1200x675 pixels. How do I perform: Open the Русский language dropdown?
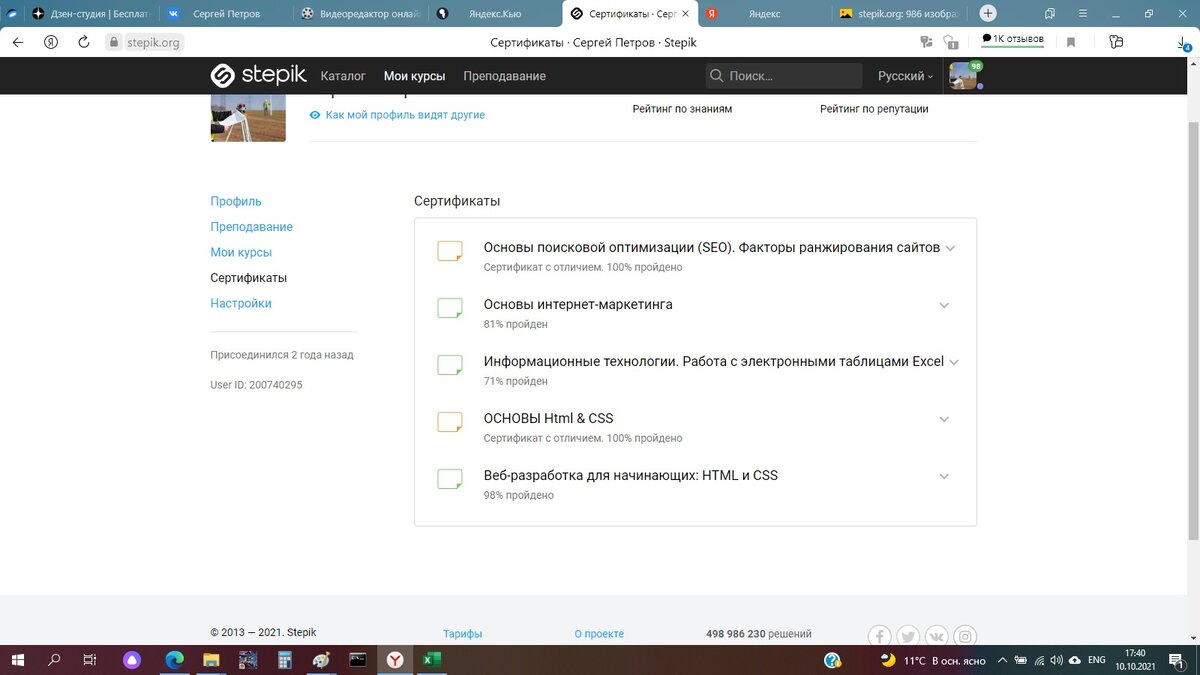(902, 75)
